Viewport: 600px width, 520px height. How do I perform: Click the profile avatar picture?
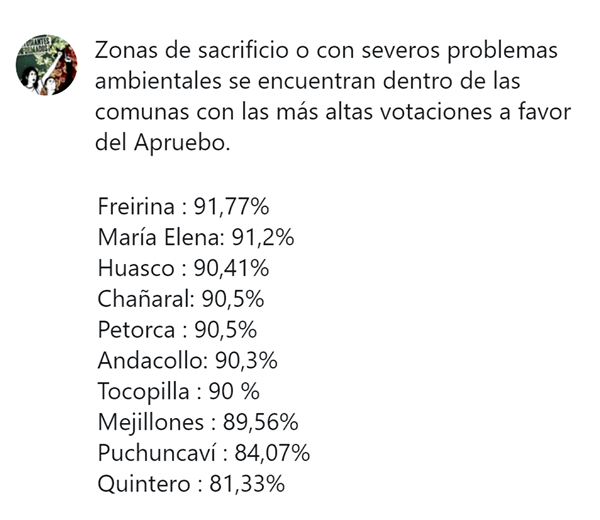pyautogui.click(x=48, y=68)
